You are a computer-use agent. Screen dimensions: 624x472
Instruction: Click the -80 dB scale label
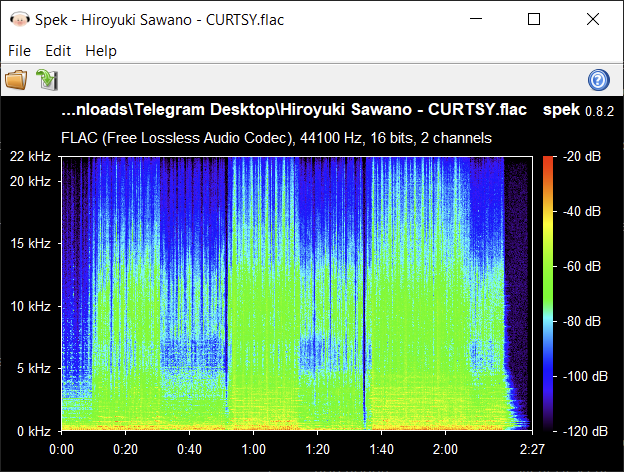[x=582, y=321]
